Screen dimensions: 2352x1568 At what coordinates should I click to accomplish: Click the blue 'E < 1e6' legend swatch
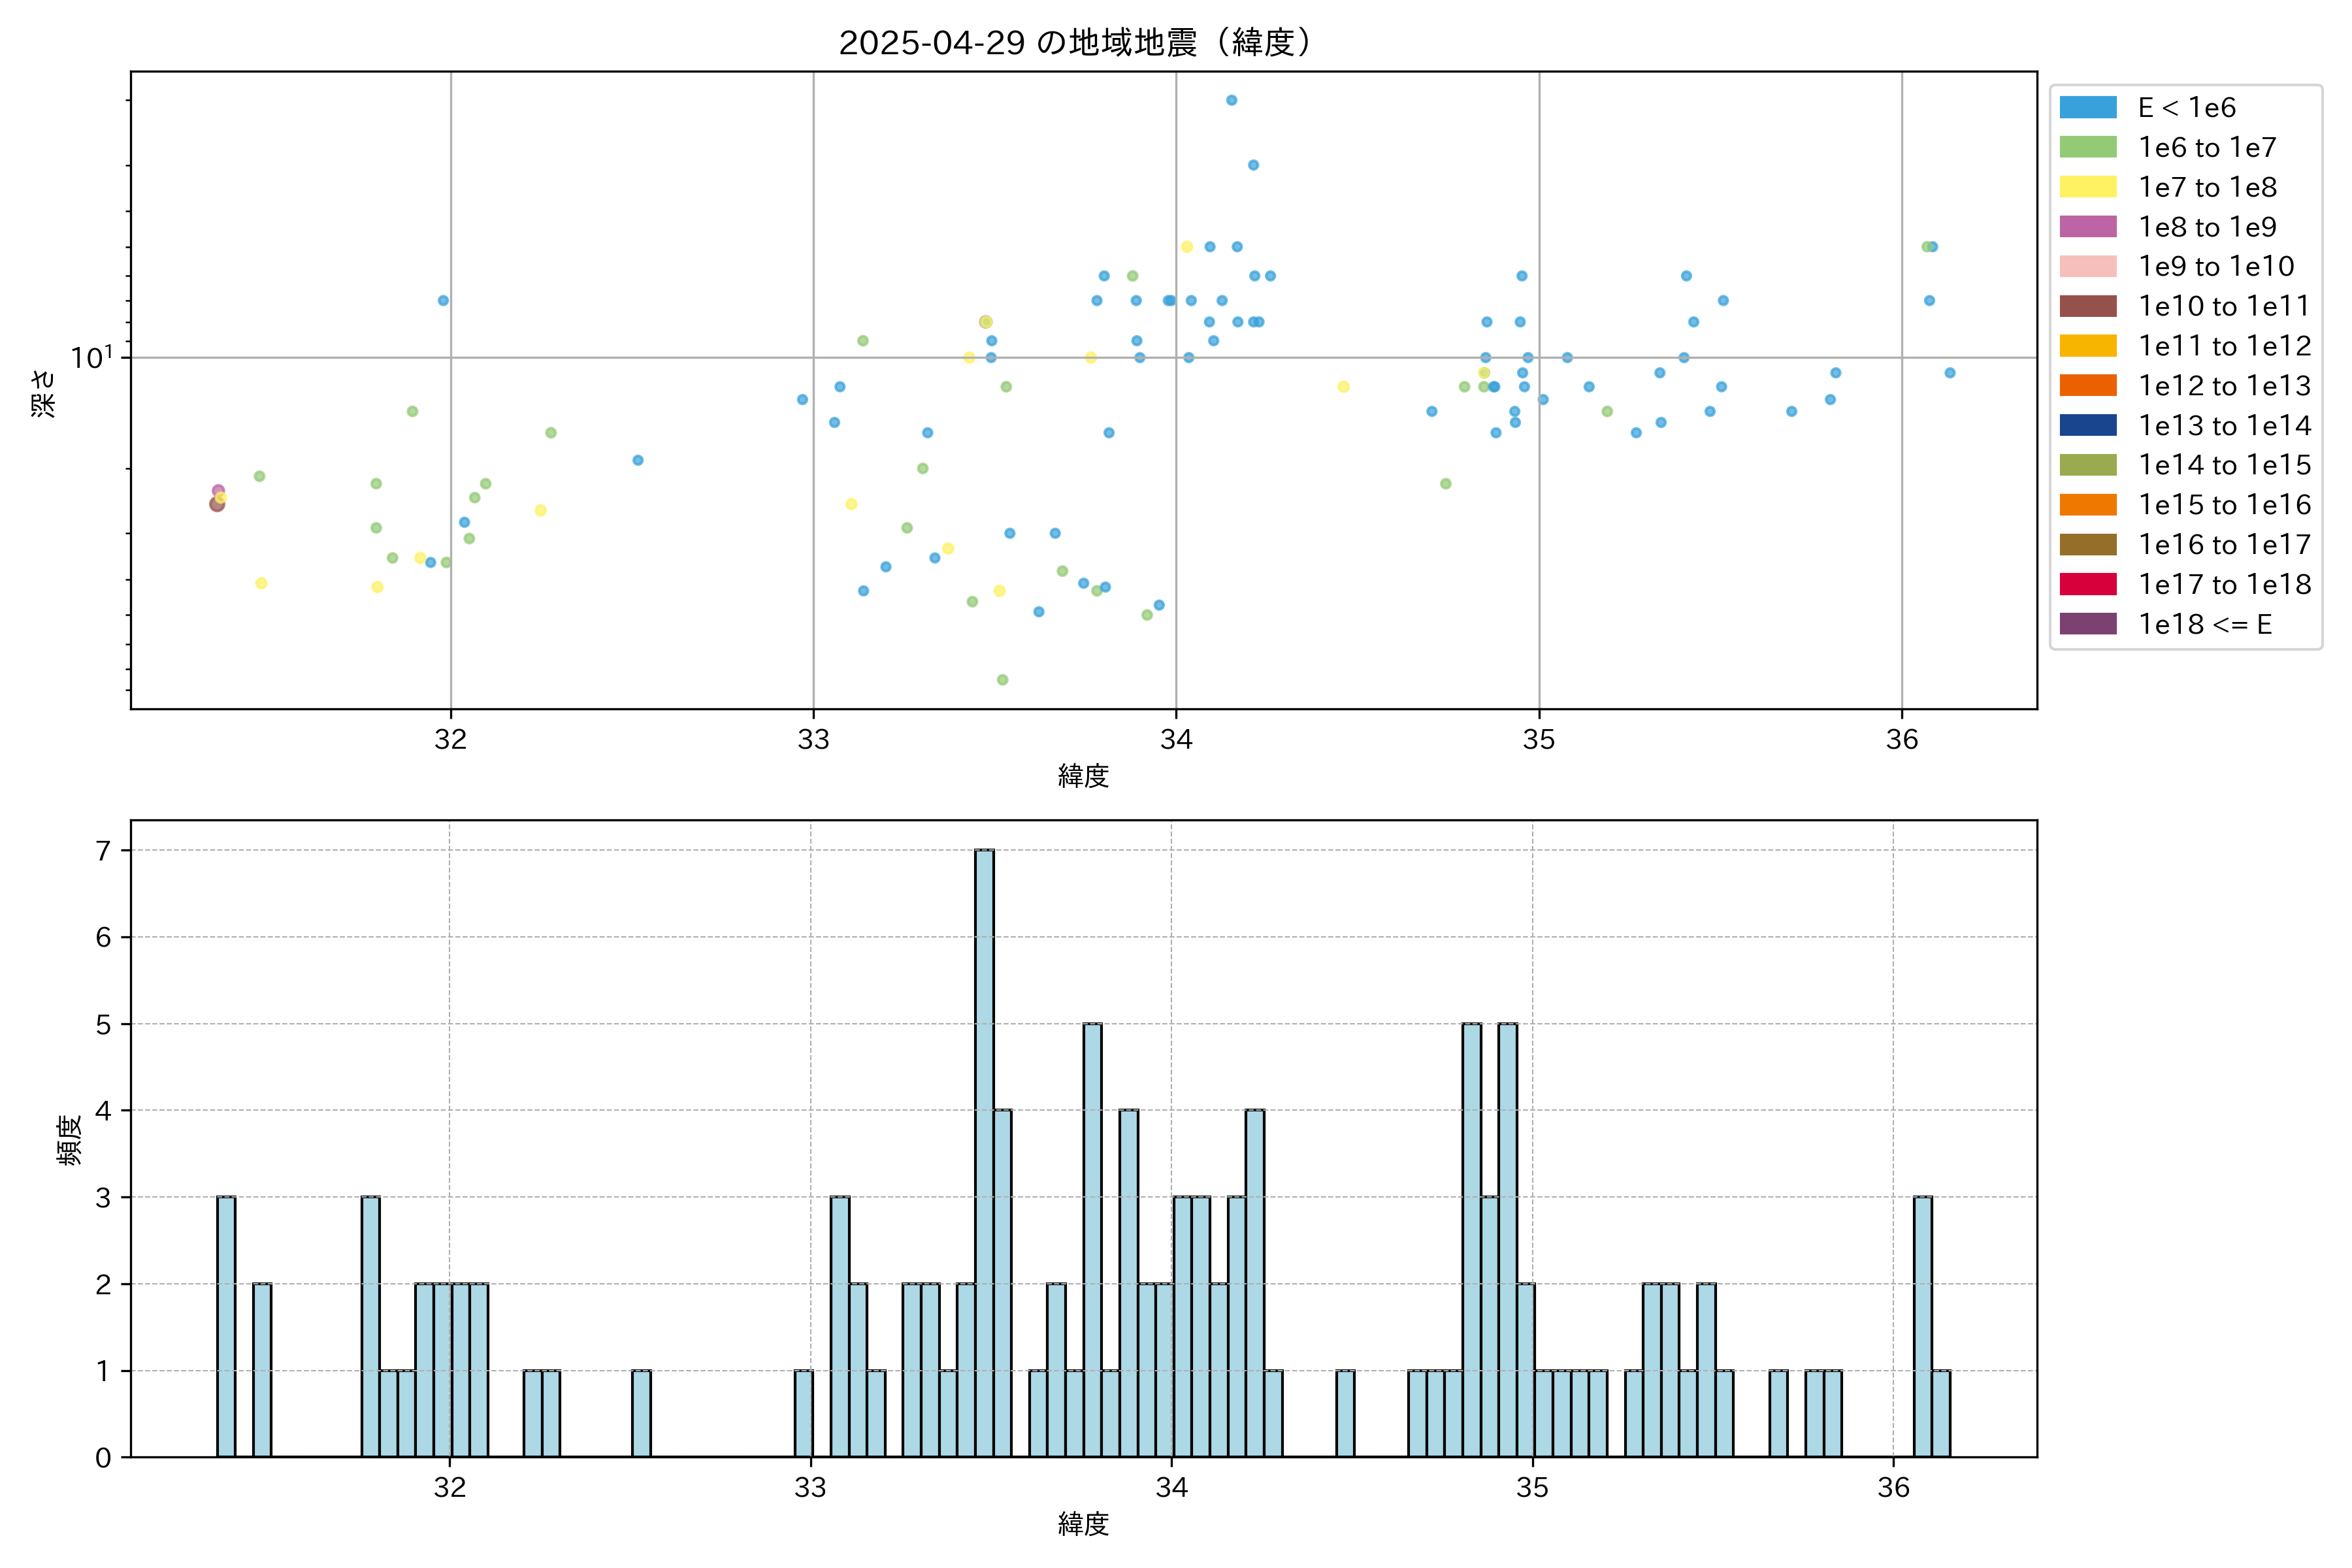[x=2087, y=108]
